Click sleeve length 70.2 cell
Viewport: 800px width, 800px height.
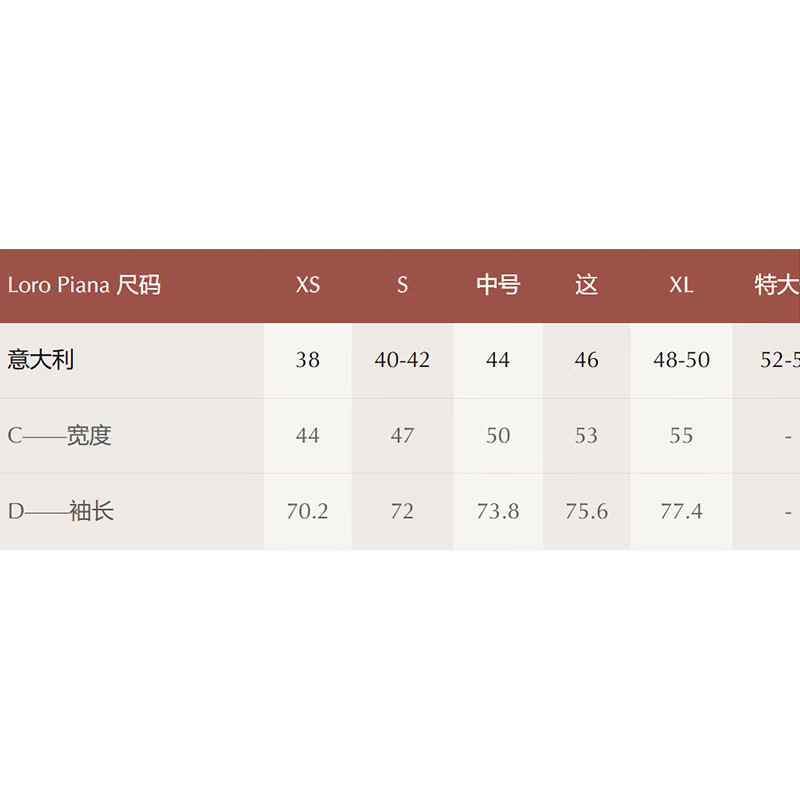307,511
